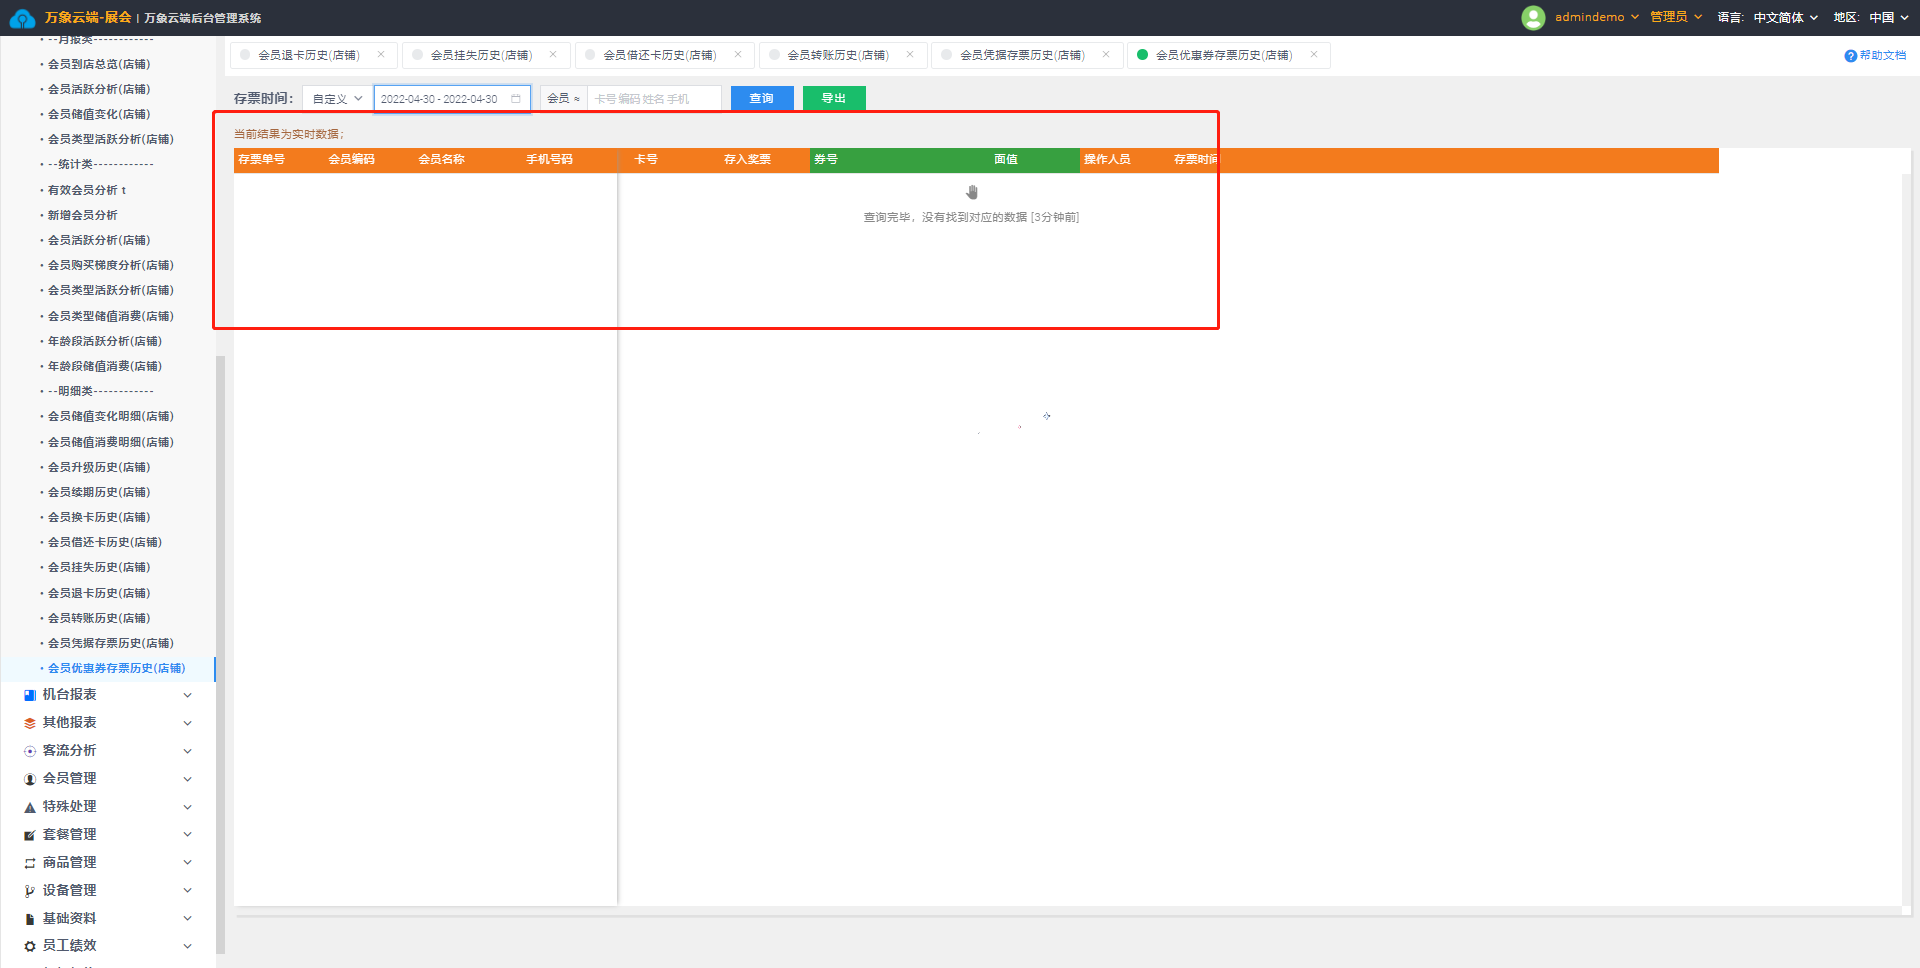The width and height of the screenshot is (1920, 968).
Task: Open the 管理员 role dropdown
Action: click(x=1676, y=17)
